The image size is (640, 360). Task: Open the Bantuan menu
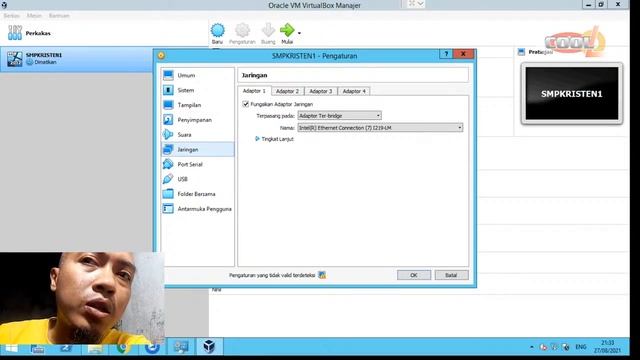[59, 16]
